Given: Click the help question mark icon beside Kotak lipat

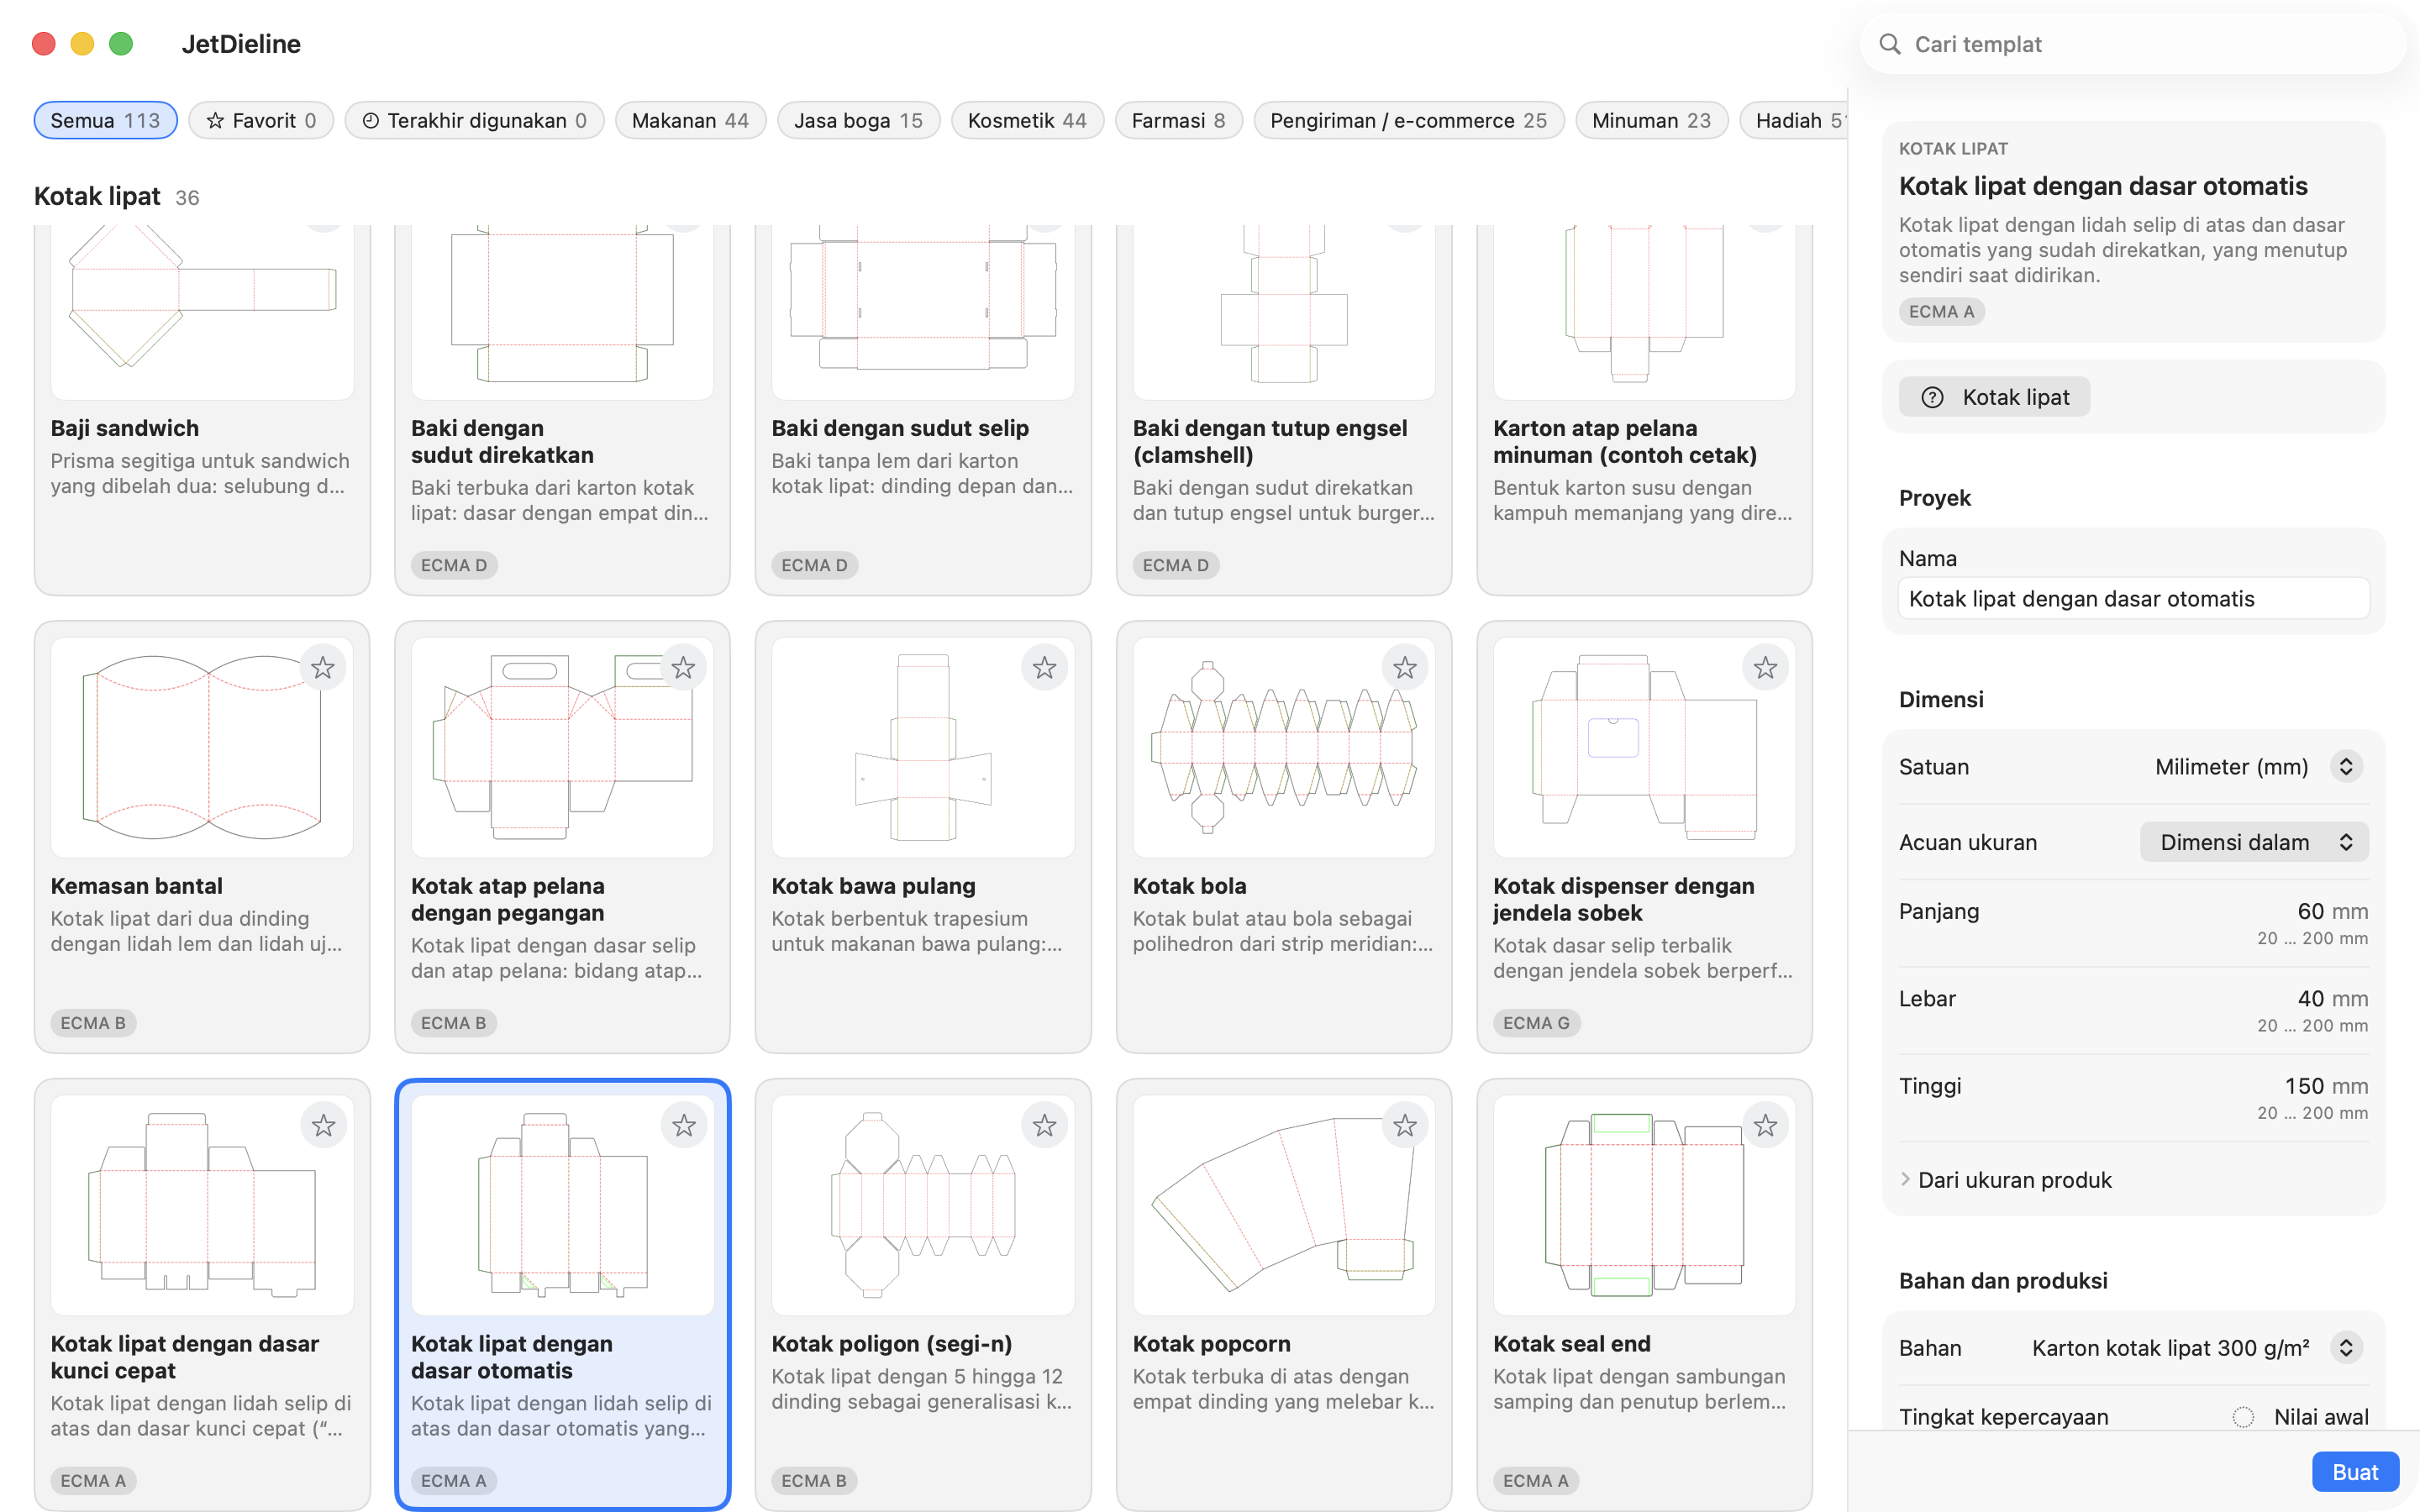Looking at the screenshot, I should pos(1933,398).
